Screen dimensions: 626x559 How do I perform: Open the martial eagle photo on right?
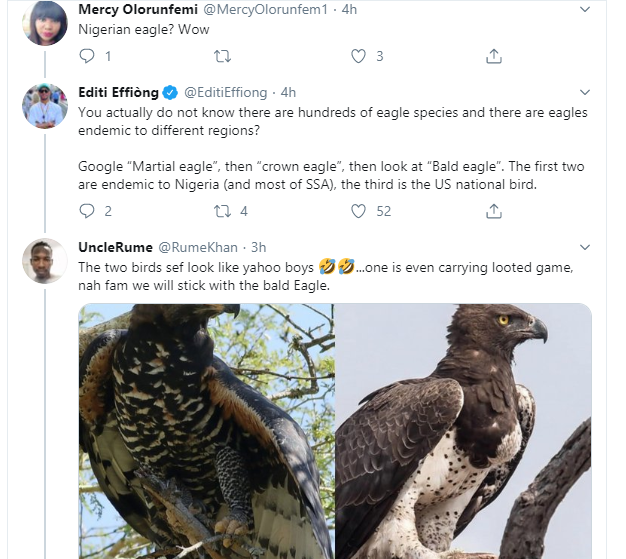462,430
